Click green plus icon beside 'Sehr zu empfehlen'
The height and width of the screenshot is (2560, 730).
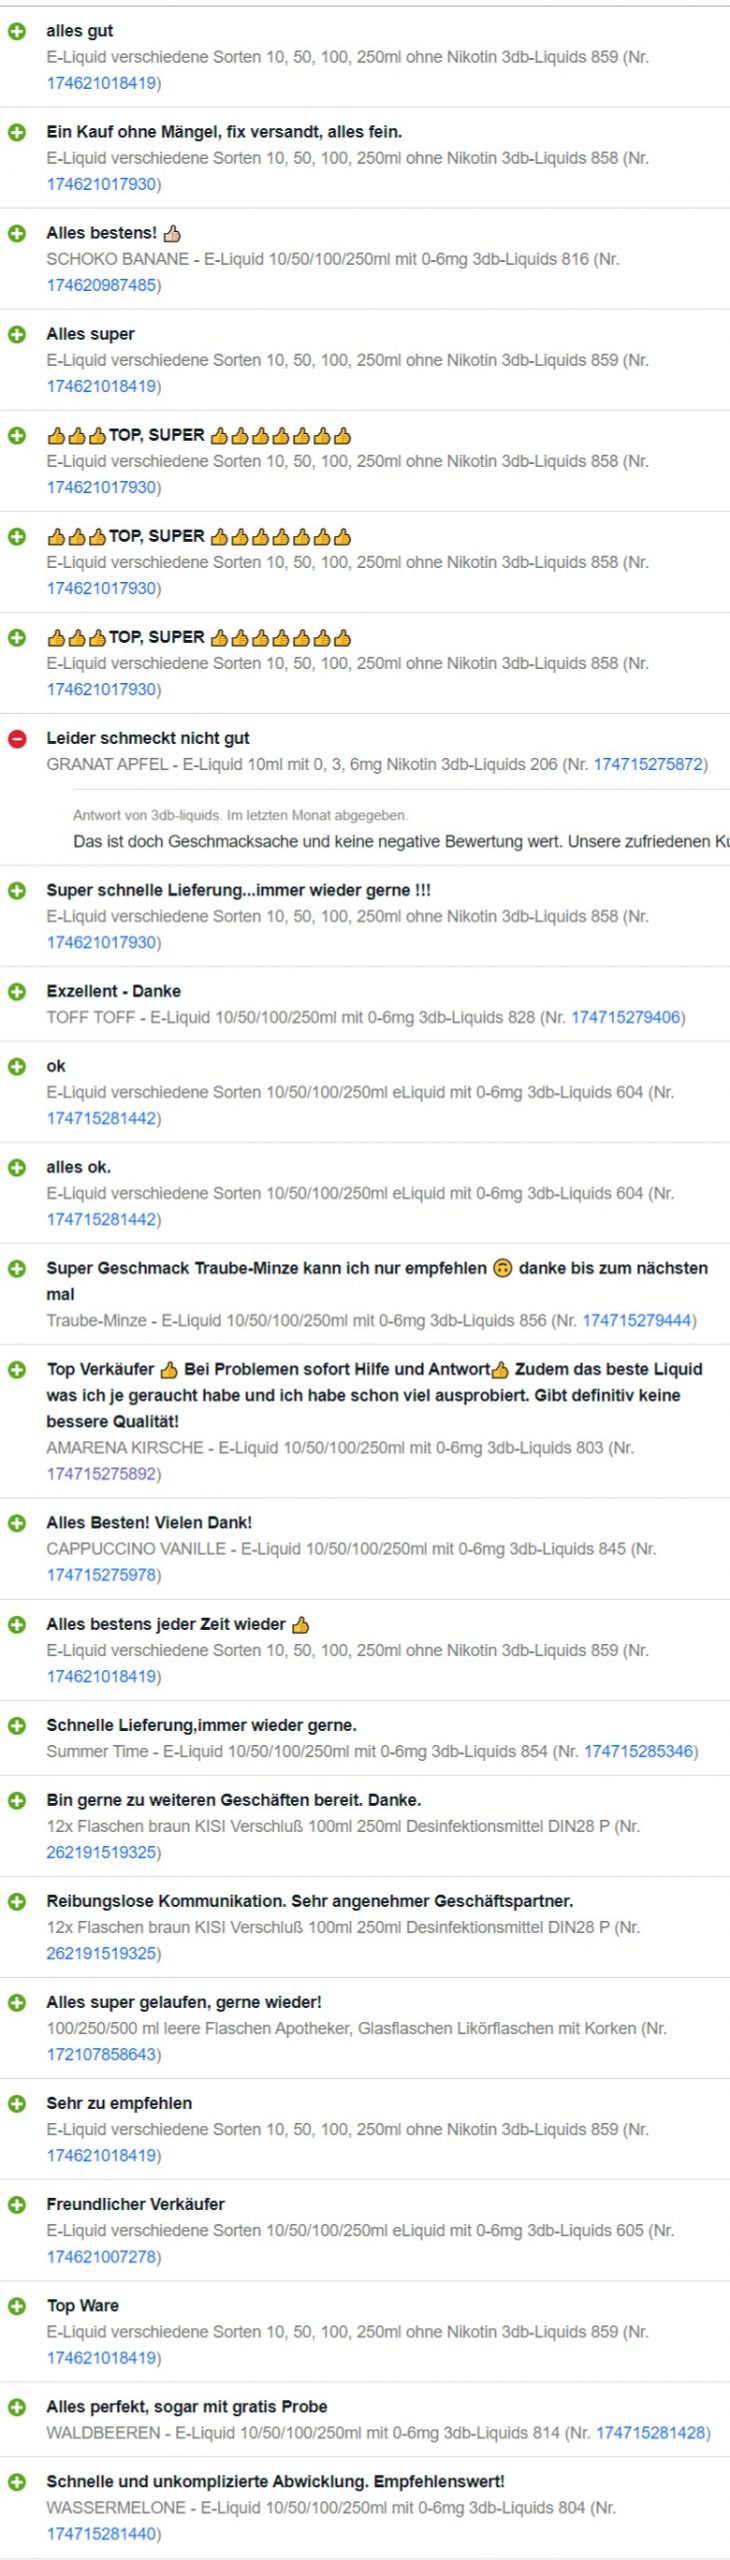click(x=17, y=2104)
